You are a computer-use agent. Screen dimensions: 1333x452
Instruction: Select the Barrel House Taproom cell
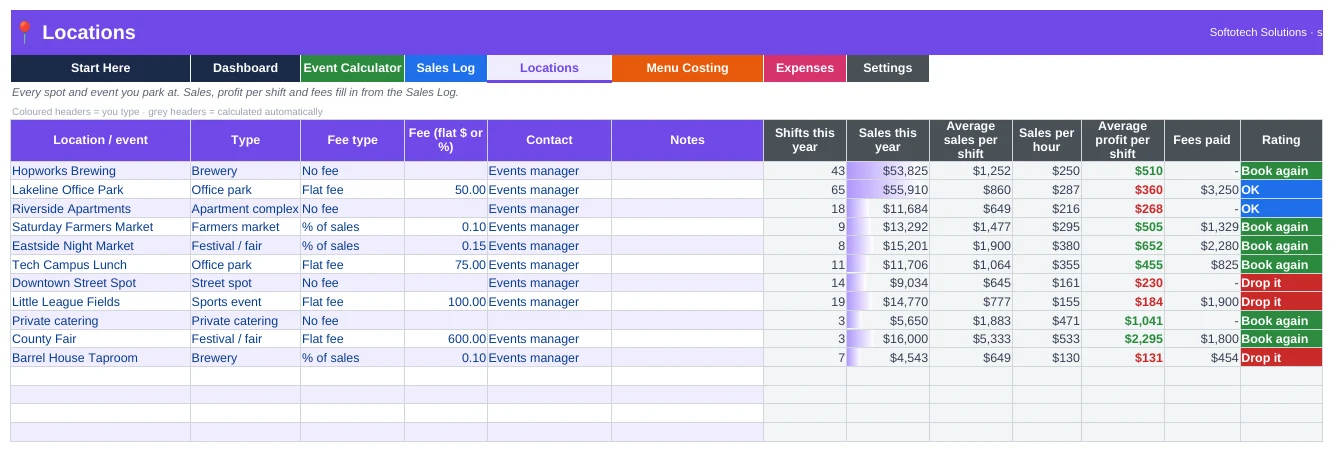coord(100,358)
